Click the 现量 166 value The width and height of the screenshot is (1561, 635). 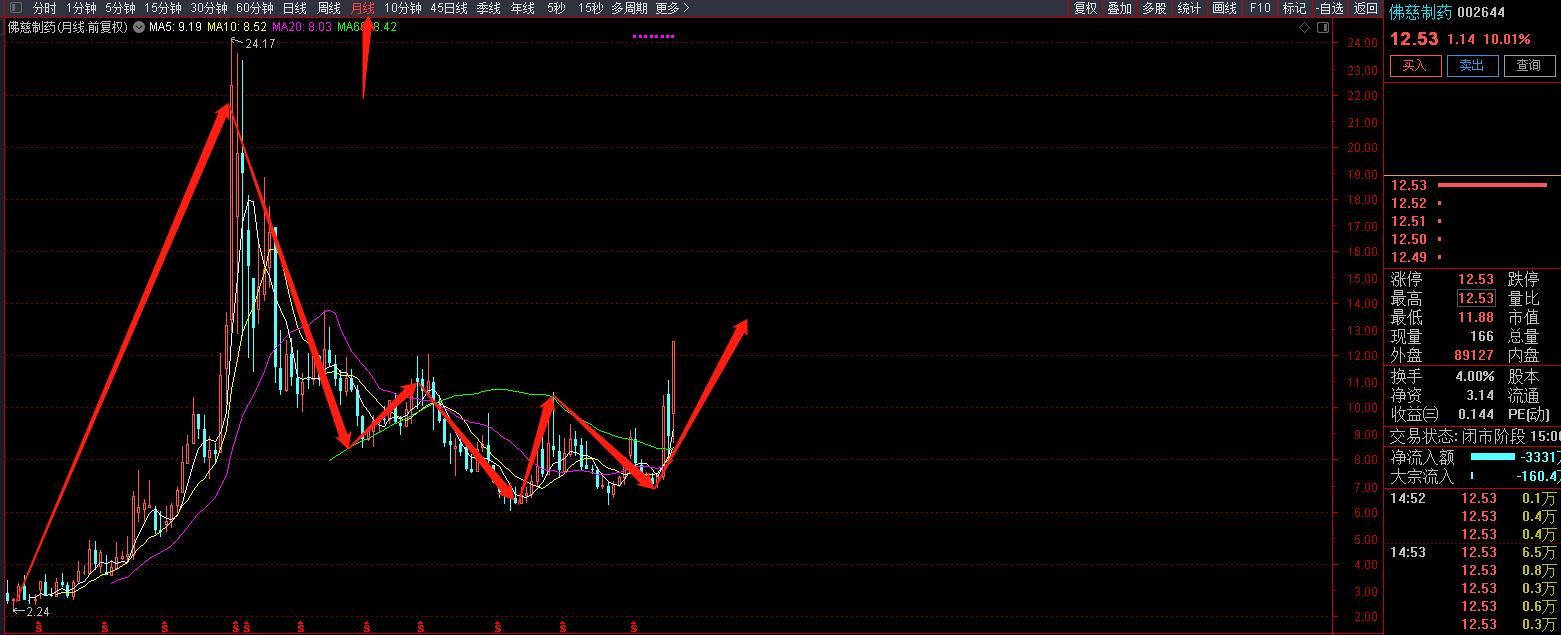1482,336
